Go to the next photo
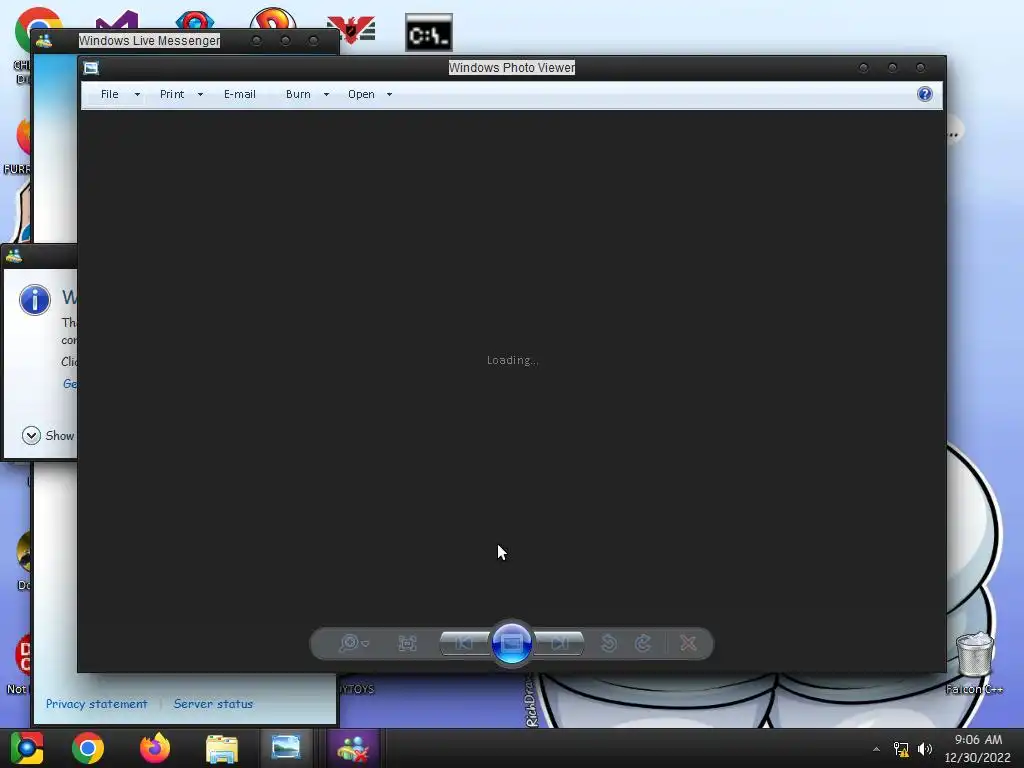The image size is (1024, 768). 559,643
